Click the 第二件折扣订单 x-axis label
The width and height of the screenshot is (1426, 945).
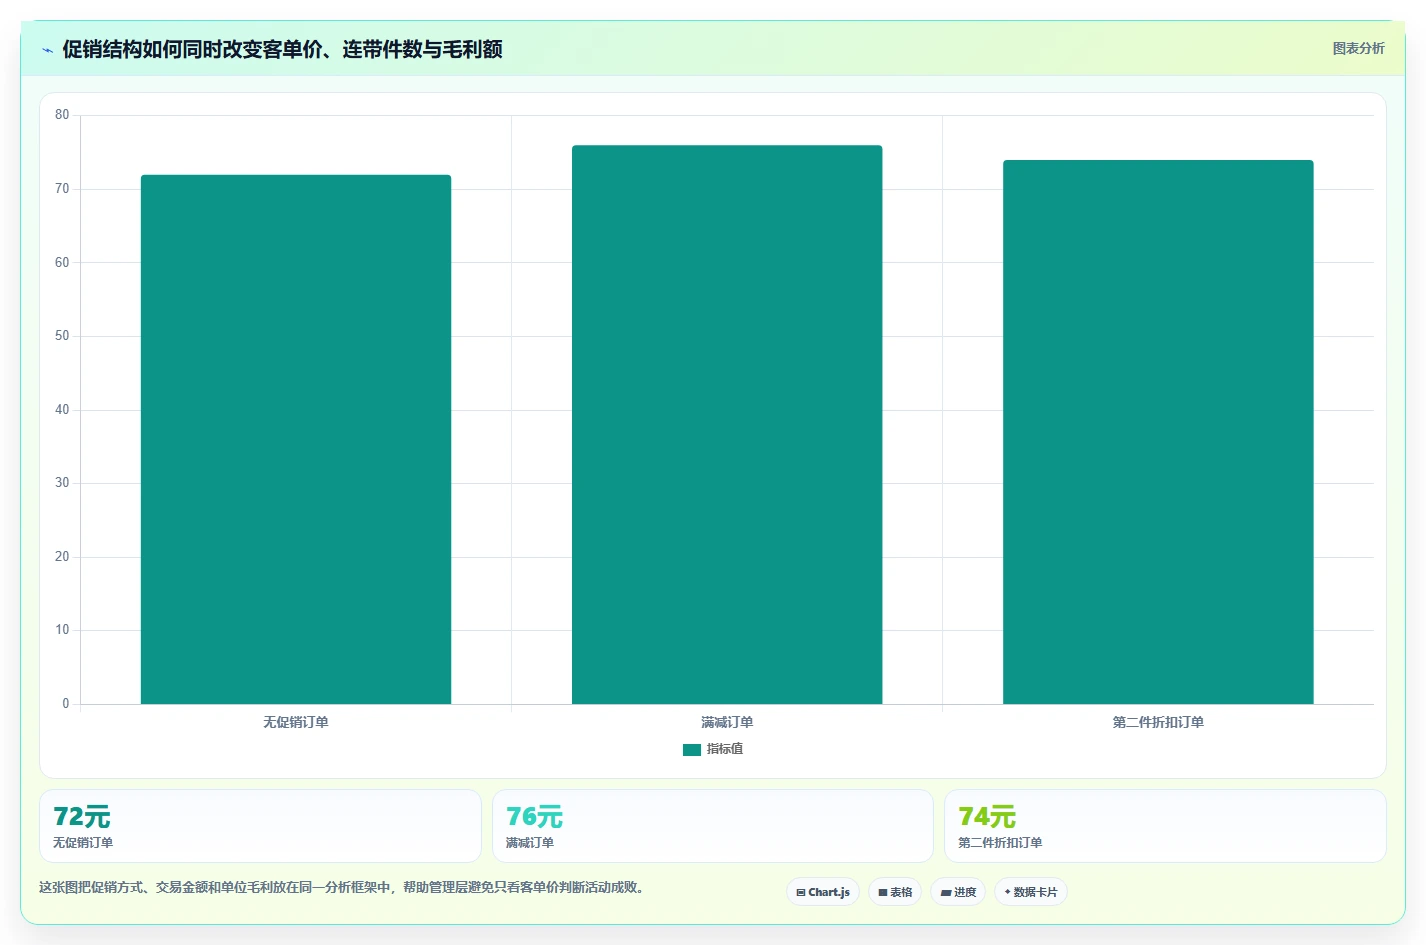pos(1158,722)
